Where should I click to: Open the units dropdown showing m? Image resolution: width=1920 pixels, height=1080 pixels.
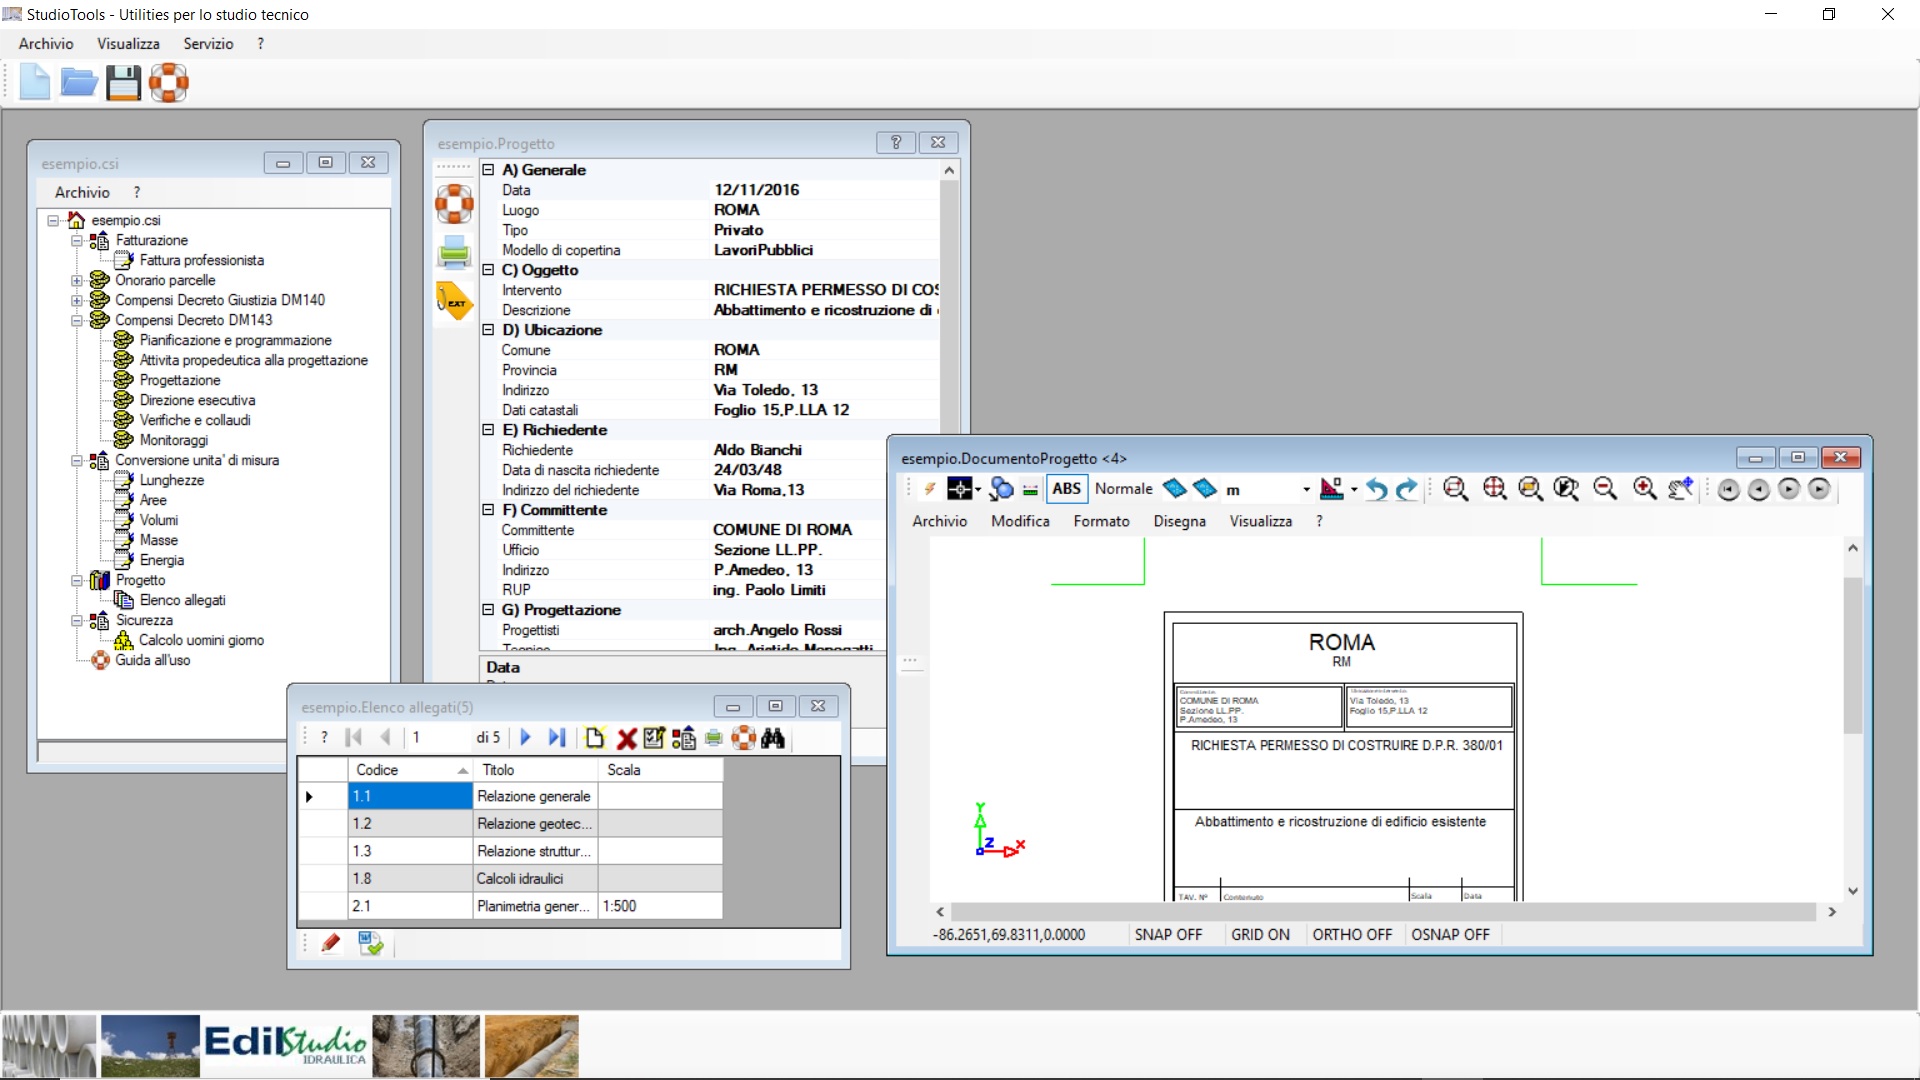coord(1306,490)
